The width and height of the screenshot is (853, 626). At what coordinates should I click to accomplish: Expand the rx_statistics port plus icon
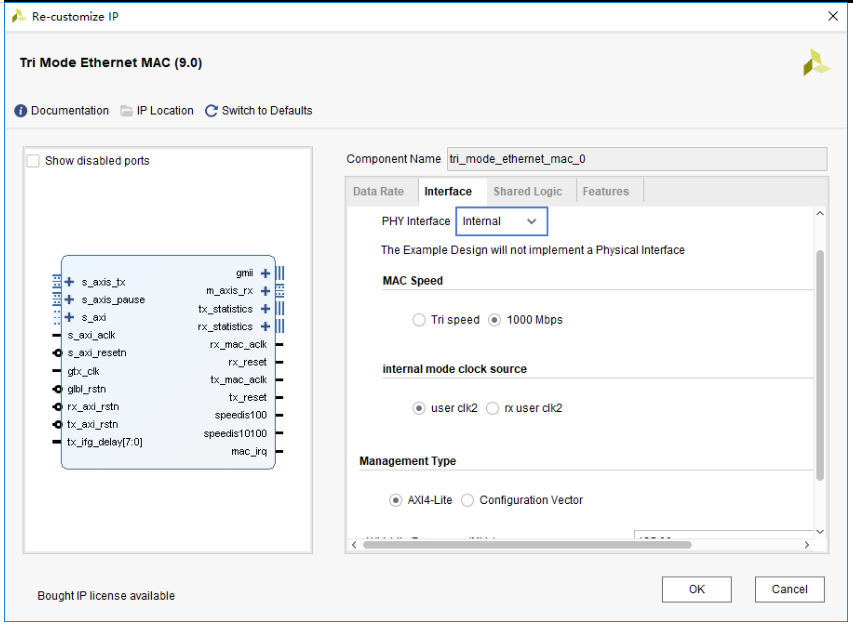[265, 326]
